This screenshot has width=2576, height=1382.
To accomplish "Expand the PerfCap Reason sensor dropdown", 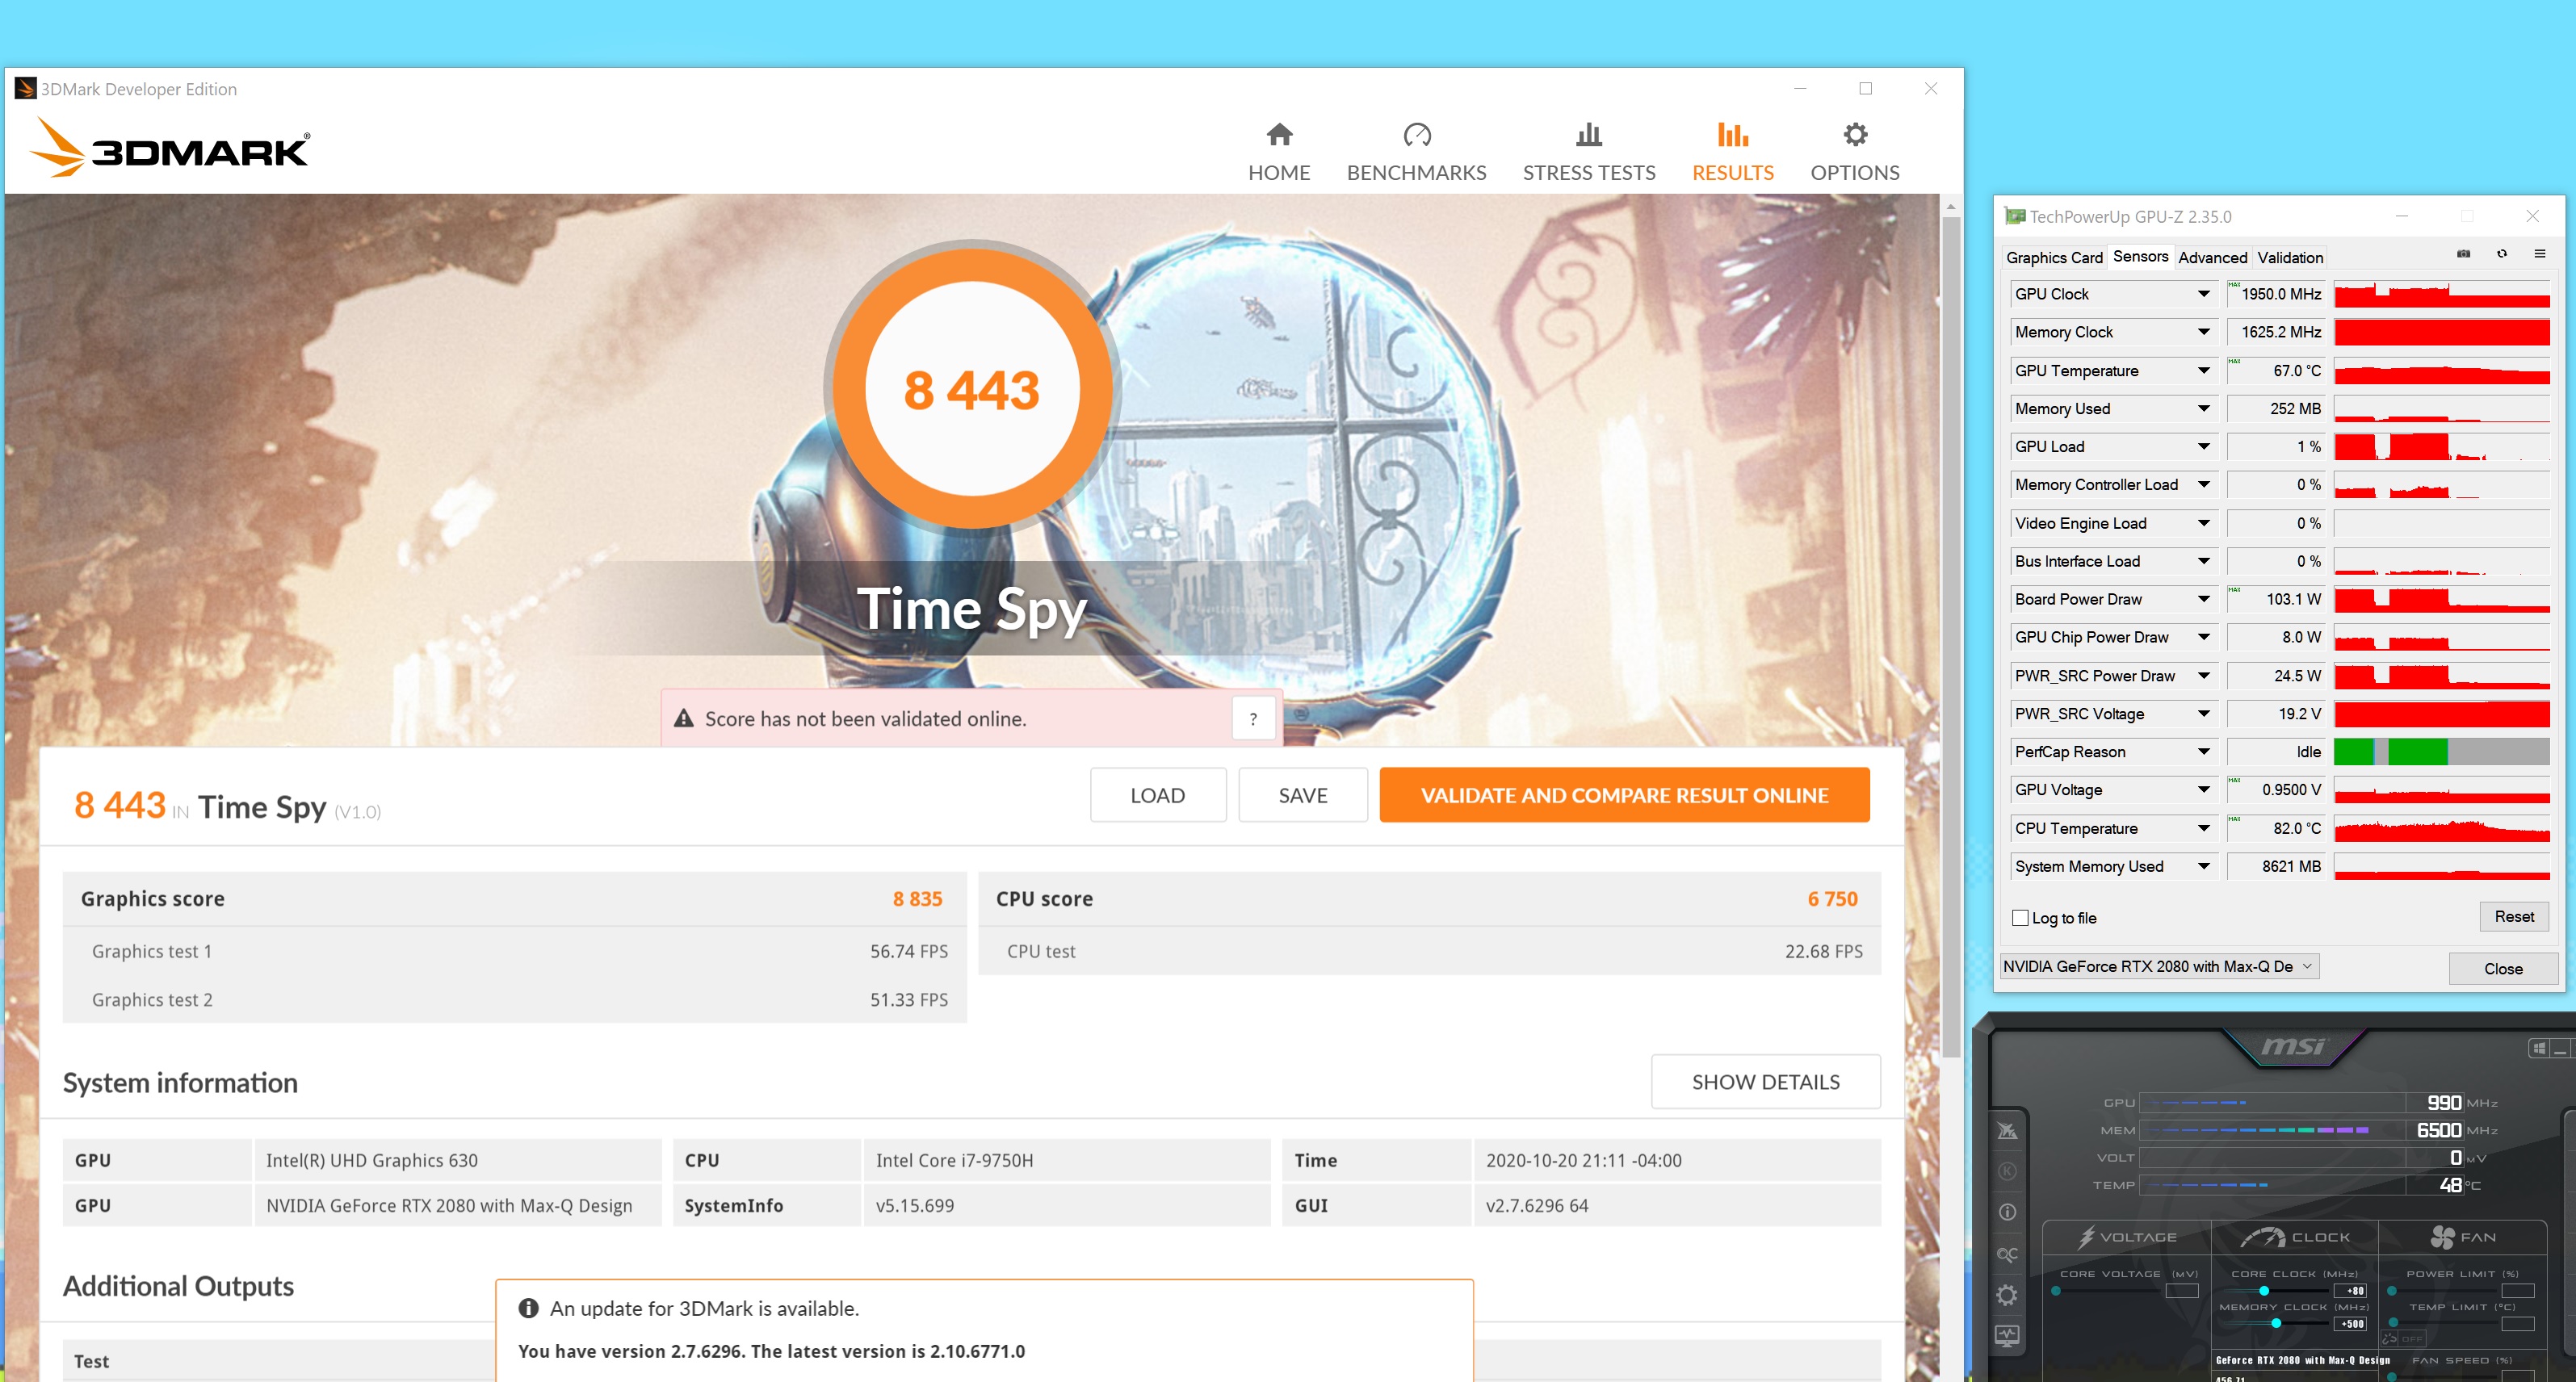I will coord(2204,752).
